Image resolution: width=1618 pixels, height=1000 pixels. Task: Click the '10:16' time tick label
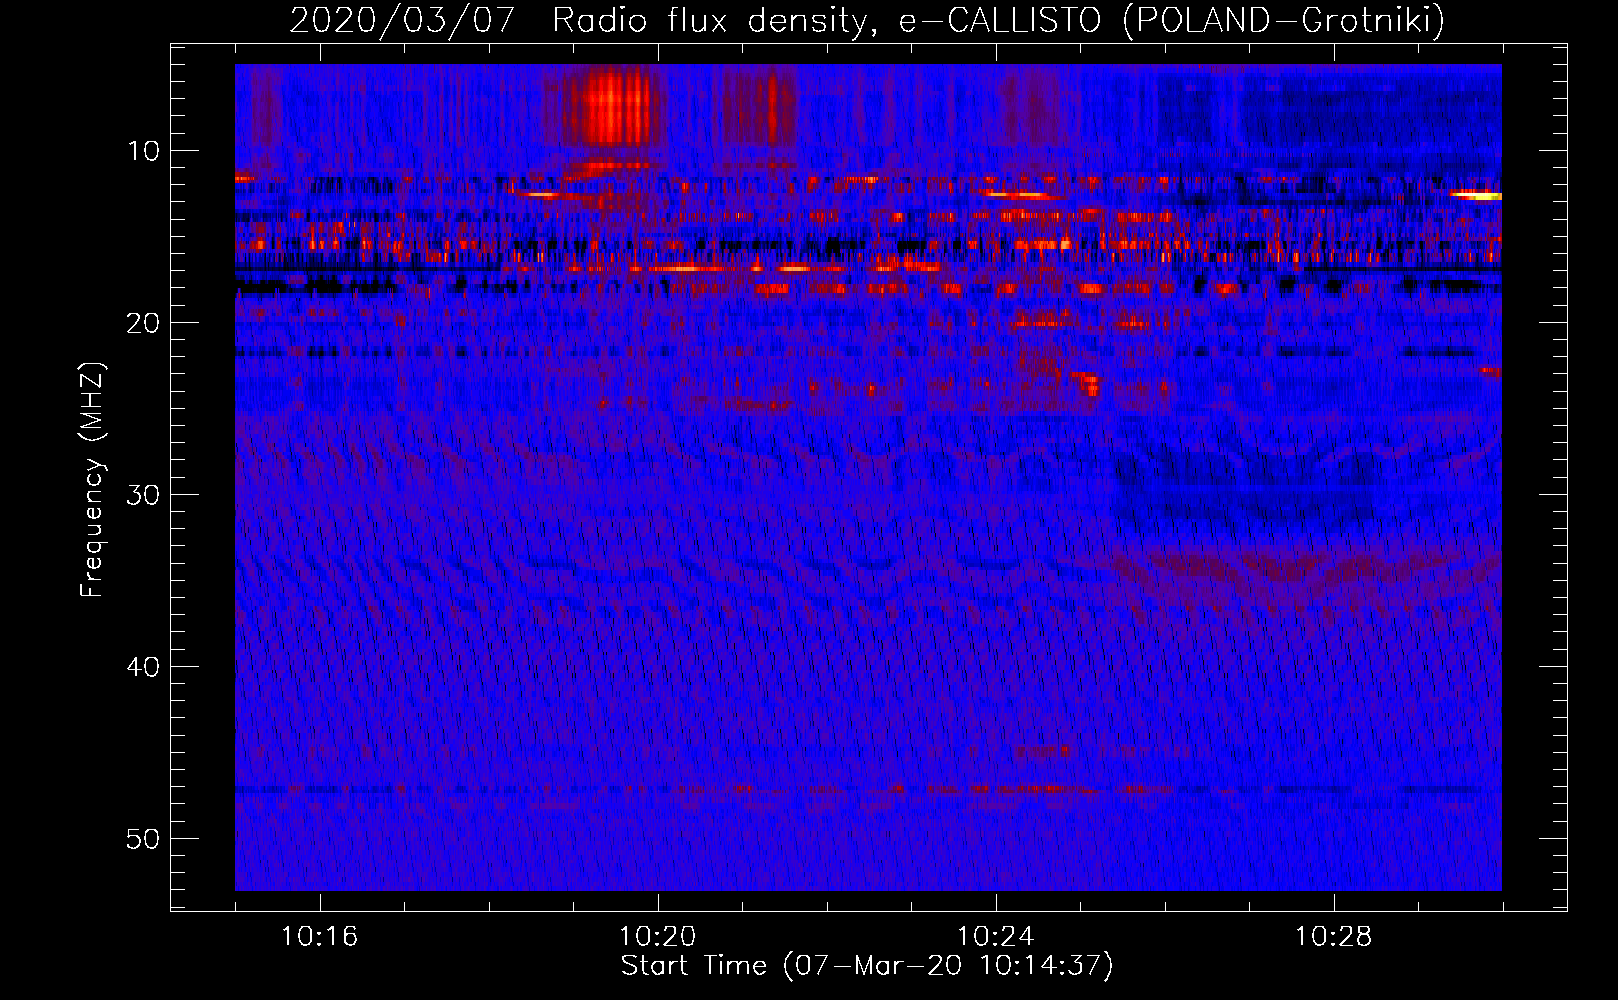pyautogui.click(x=319, y=937)
